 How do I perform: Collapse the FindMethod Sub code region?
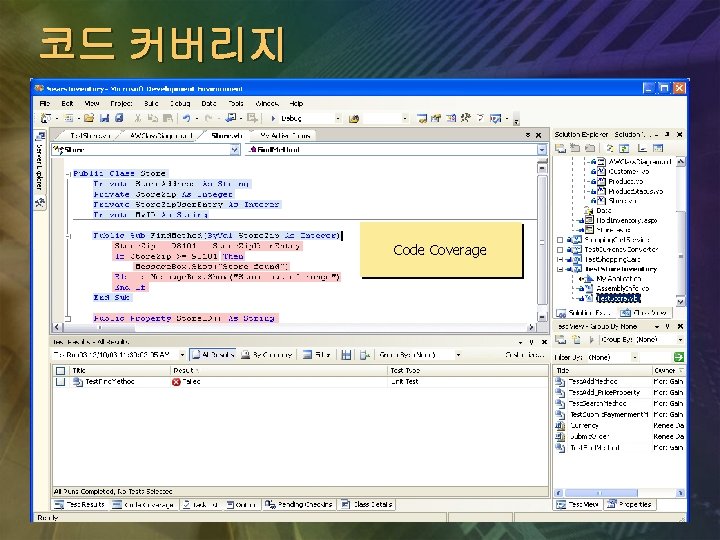click(68, 236)
